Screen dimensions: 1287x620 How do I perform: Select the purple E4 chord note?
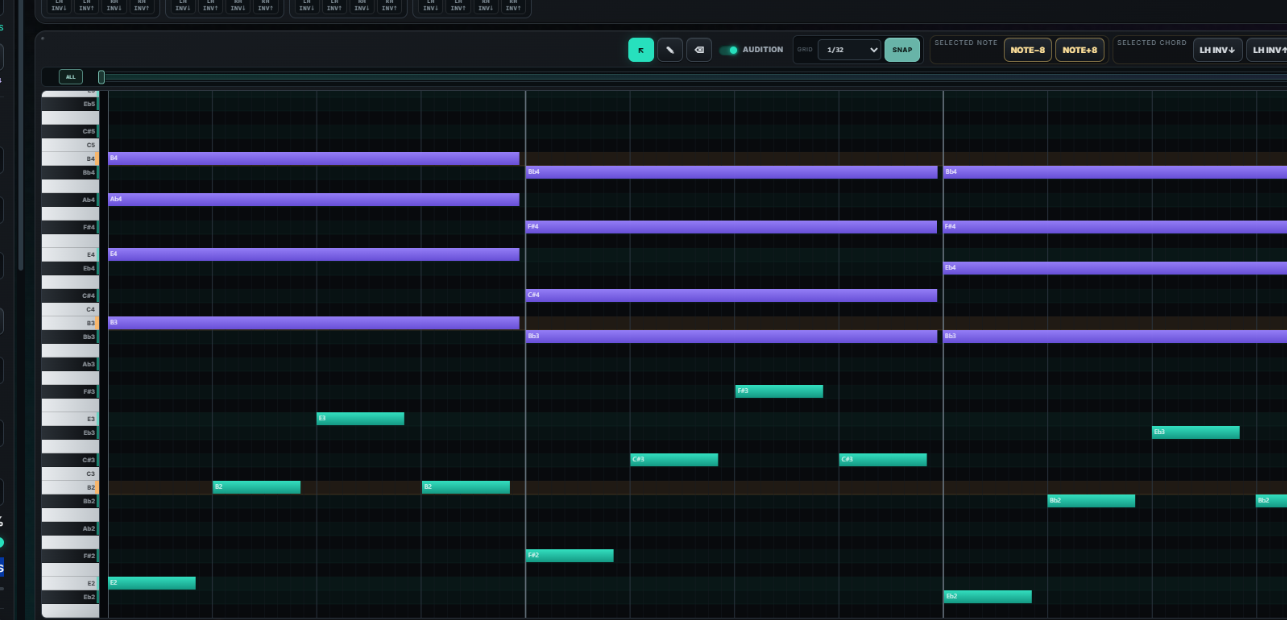tap(314, 255)
